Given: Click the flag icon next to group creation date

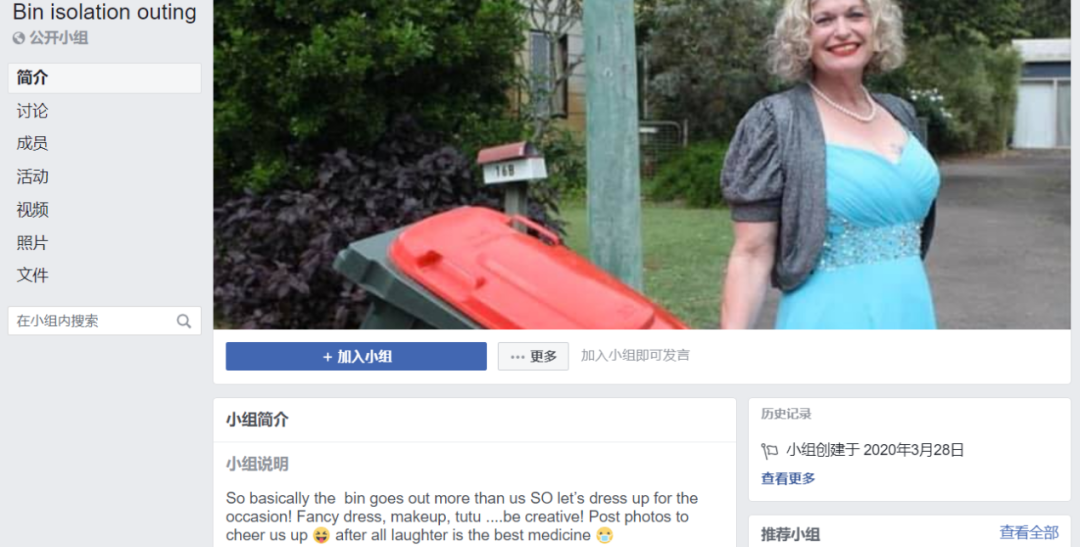Looking at the screenshot, I should 769,451.
